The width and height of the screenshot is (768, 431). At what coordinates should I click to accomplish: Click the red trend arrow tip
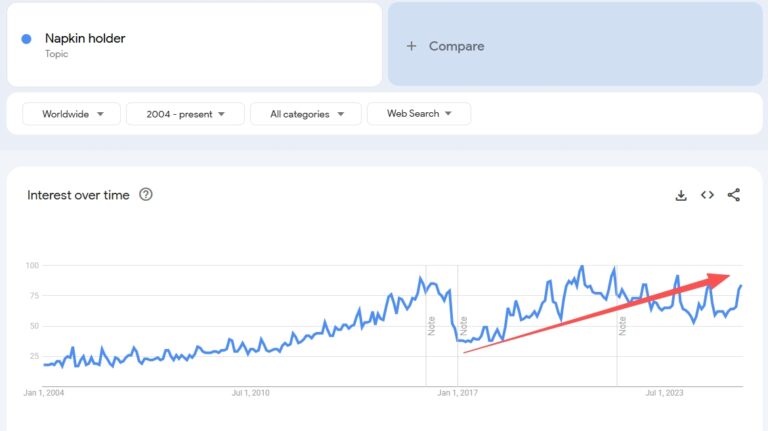click(728, 277)
